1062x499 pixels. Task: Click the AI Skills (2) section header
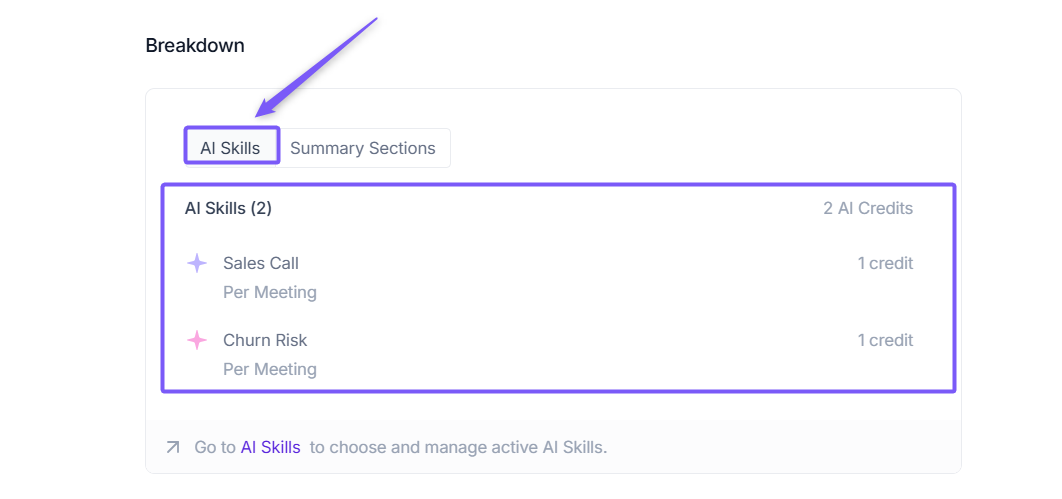[x=228, y=209]
